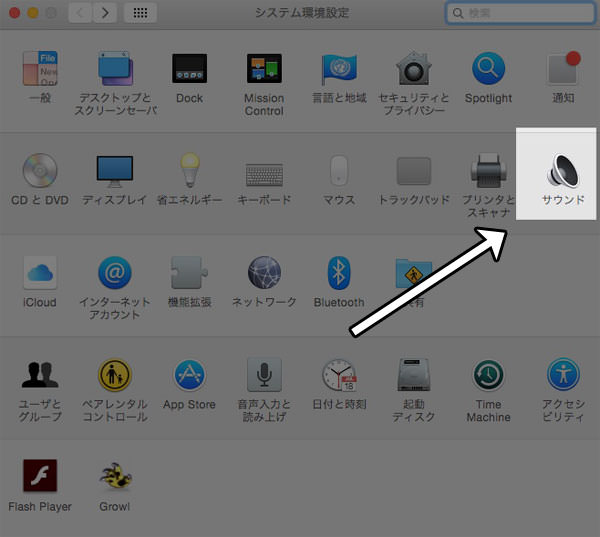Click the forward navigation arrow
The image size is (600, 537).
[x=104, y=13]
